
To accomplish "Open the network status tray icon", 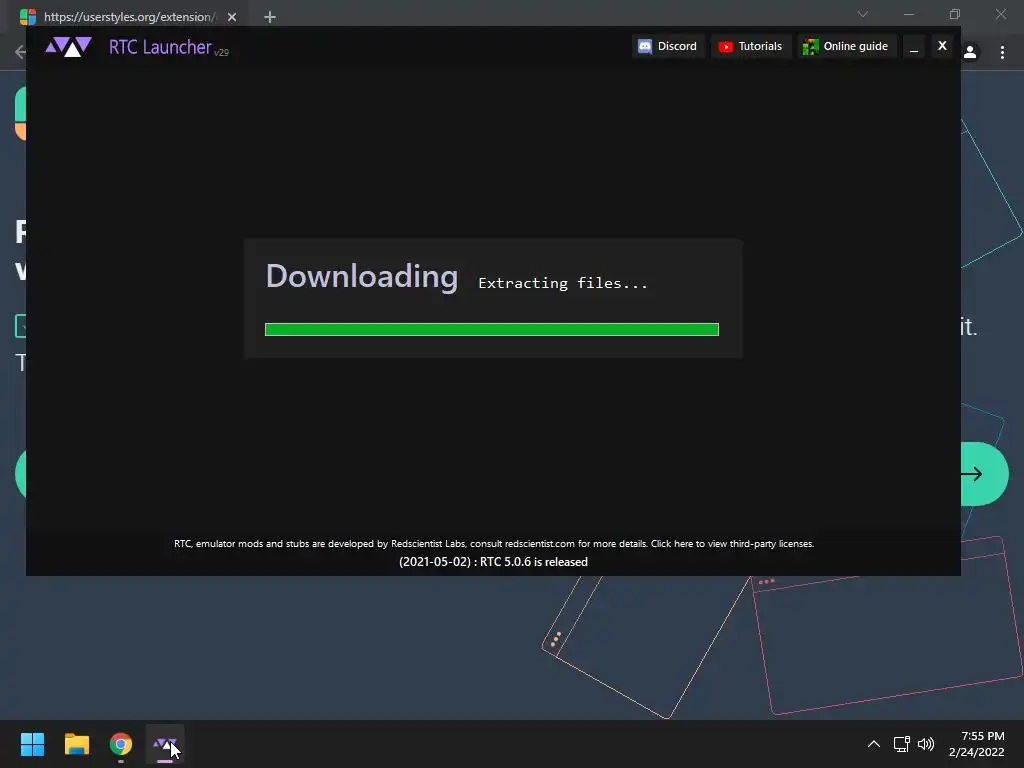I will coord(902,744).
